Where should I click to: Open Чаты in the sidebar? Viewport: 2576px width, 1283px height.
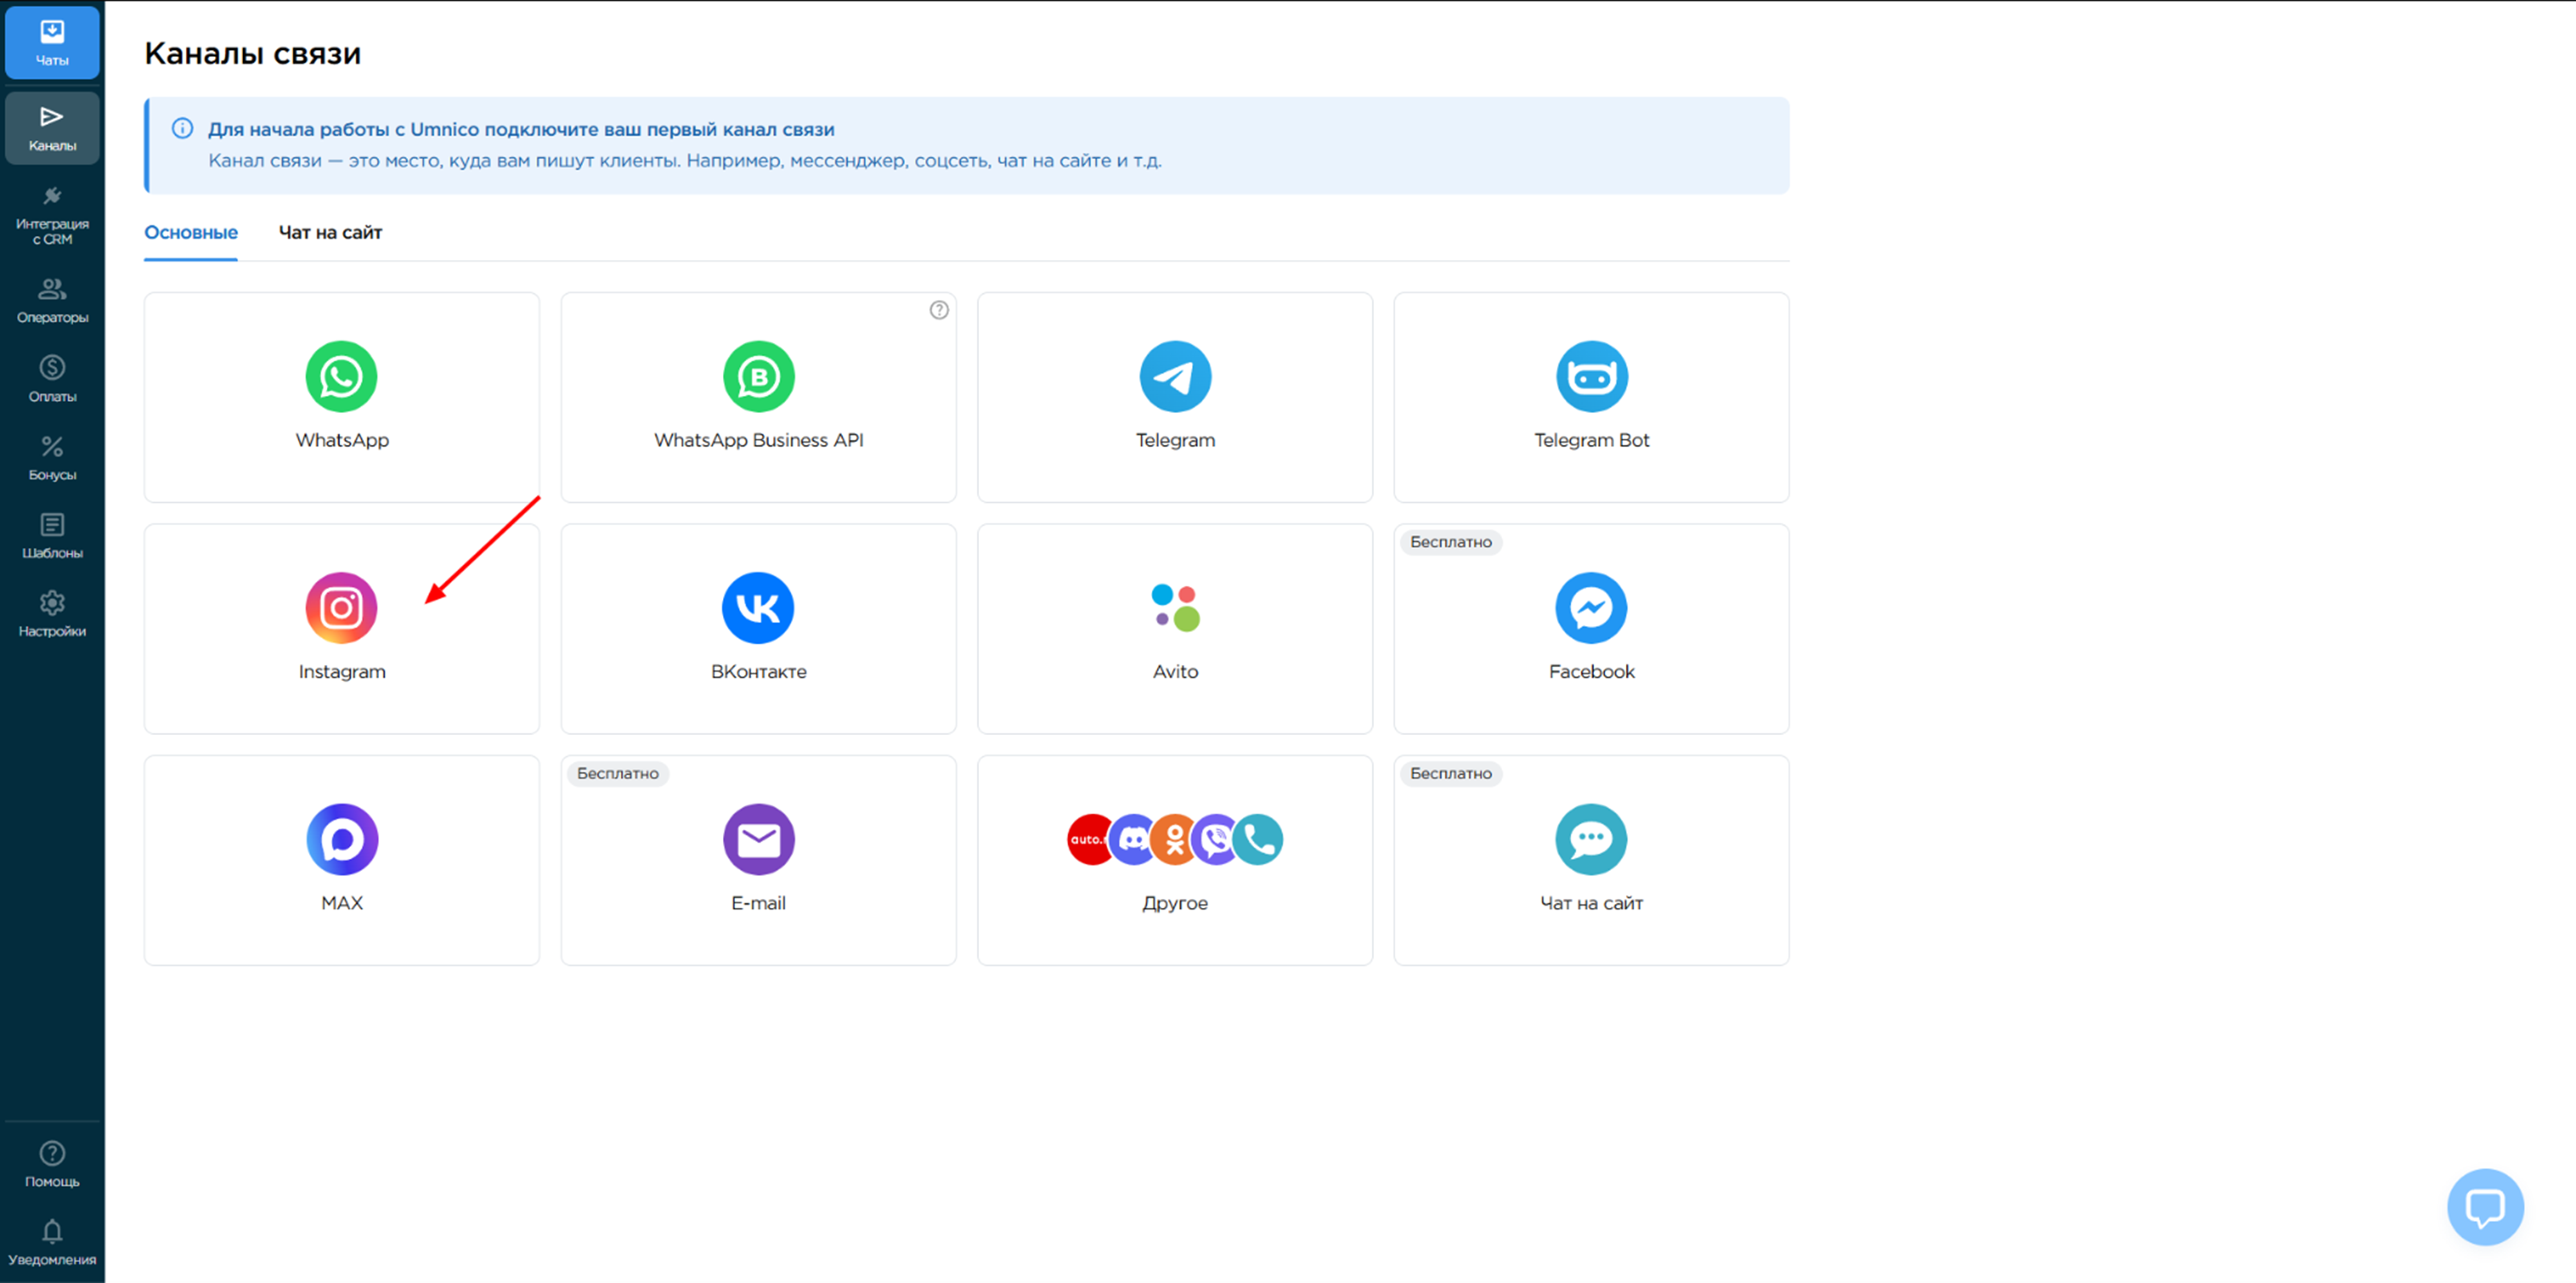click(52, 43)
